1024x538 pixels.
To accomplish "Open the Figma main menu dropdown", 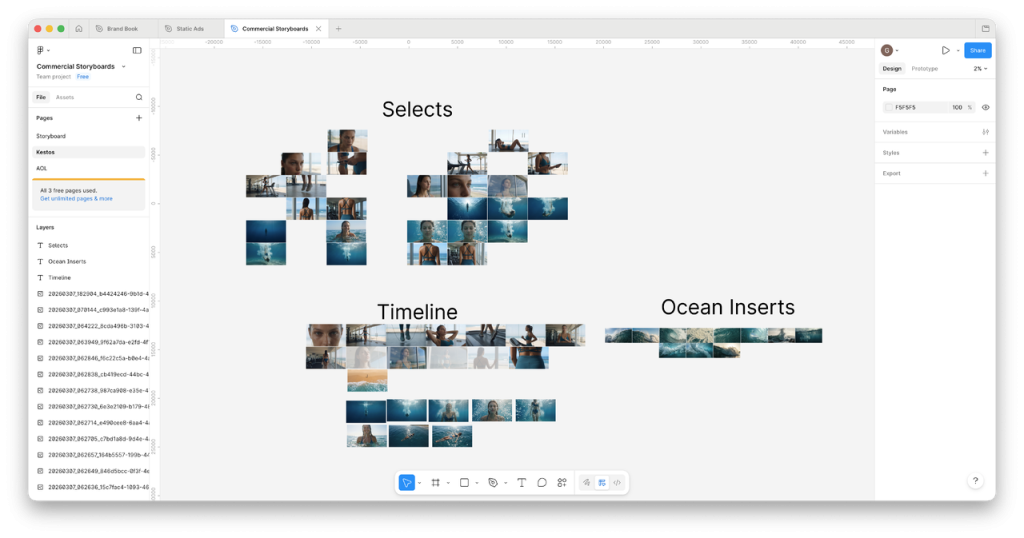I will coord(43,50).
